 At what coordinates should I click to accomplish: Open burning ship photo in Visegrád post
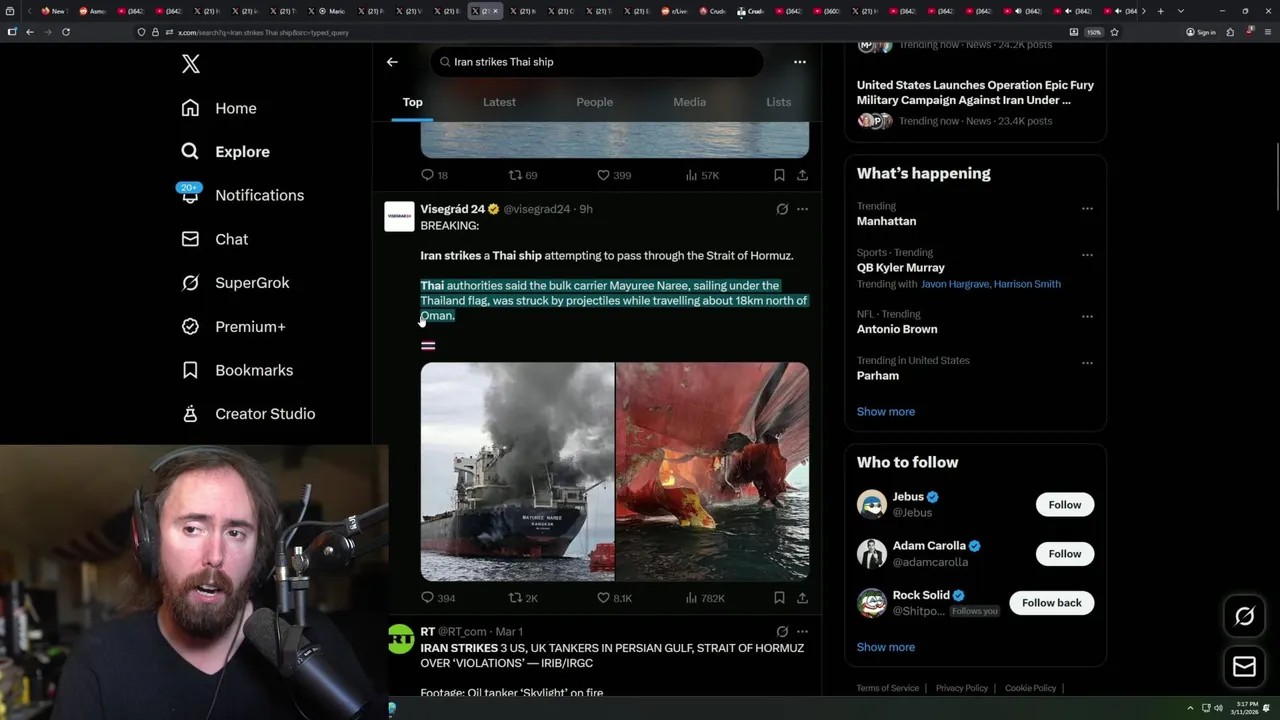click(517, 471)
